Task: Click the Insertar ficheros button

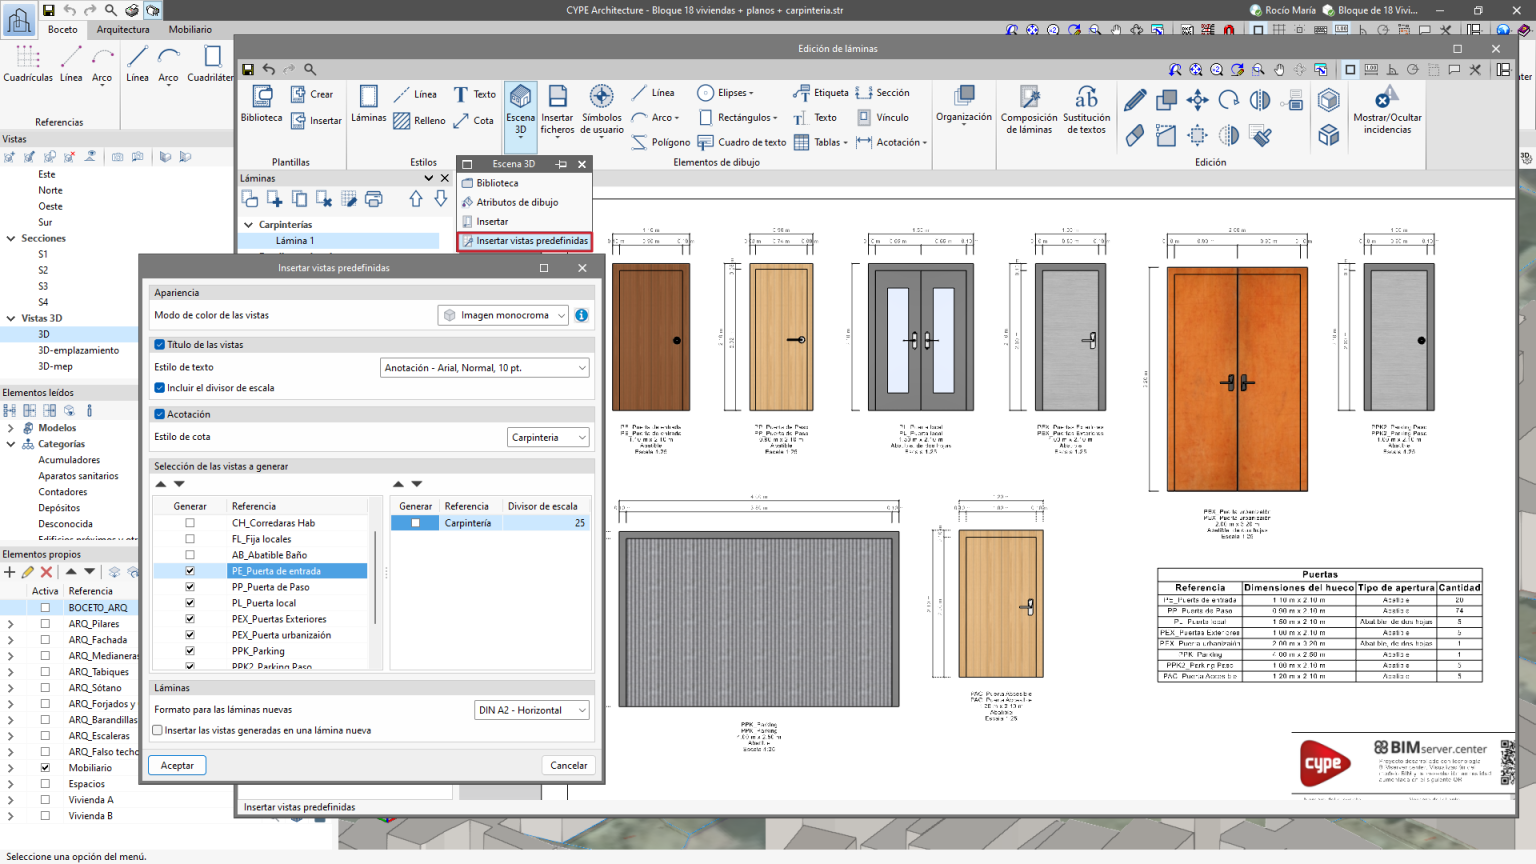Action: click(x=557, y=110)
